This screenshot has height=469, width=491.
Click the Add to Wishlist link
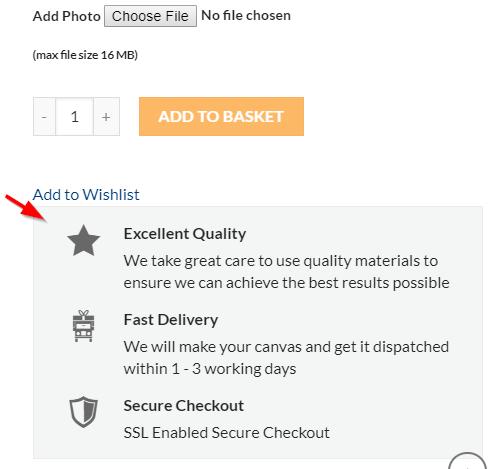tap(86, 195)
